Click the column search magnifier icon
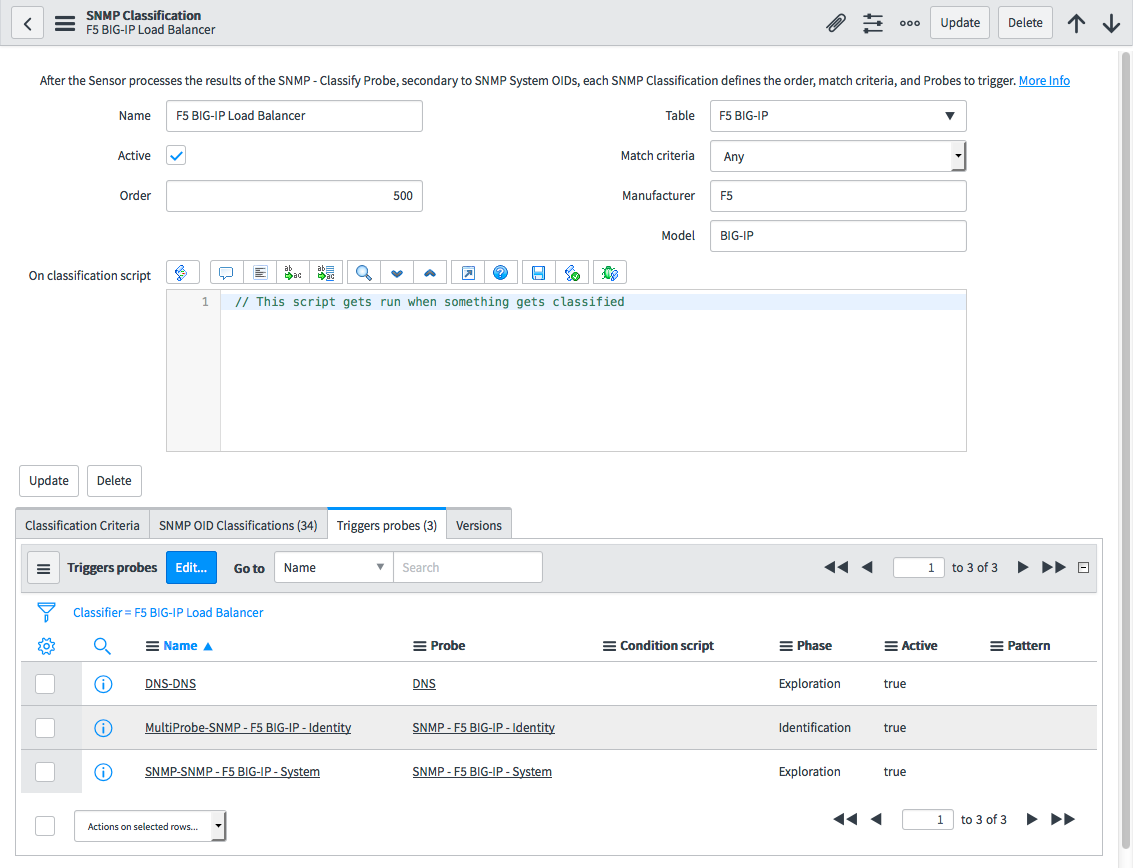The image size is (1133, 868). tap(103, 646)
